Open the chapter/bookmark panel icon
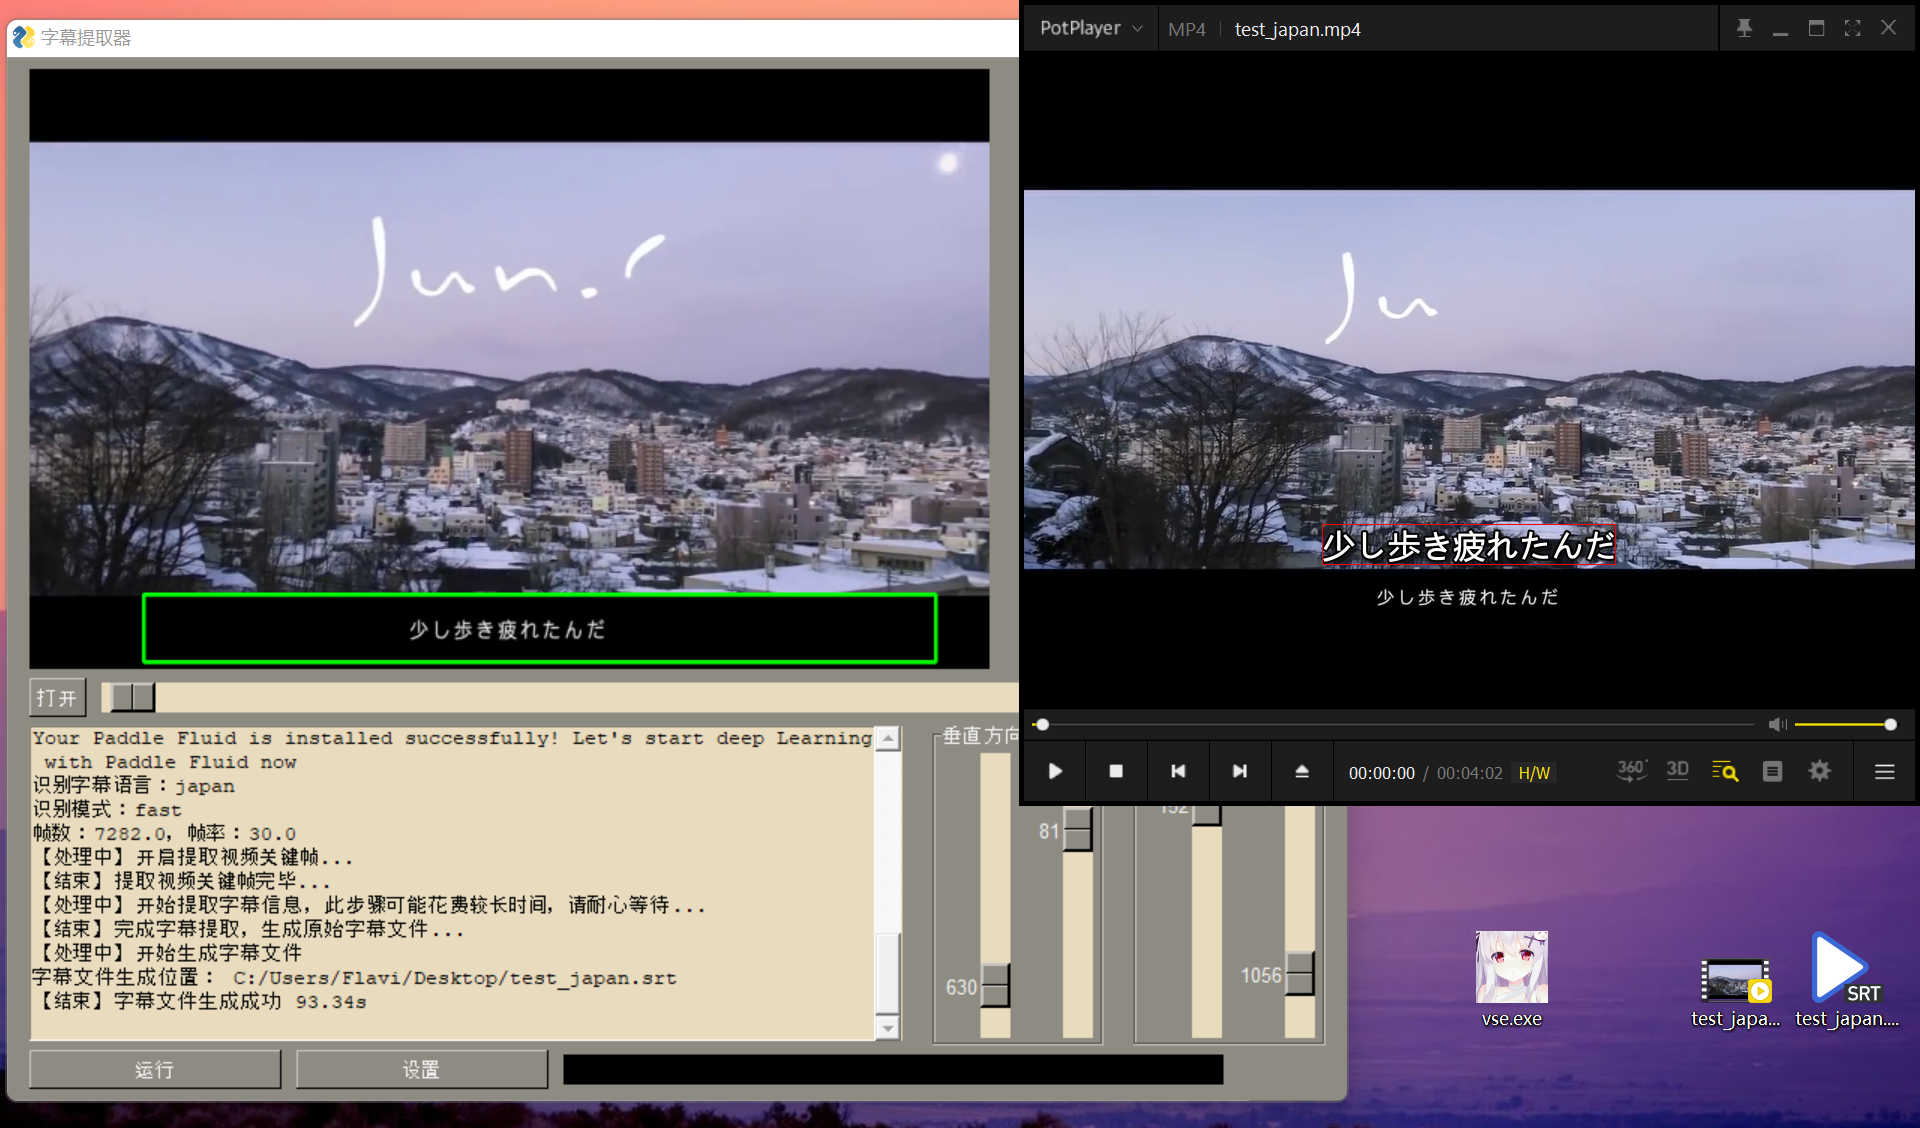This screenshot has width=1920, height=1128. [x=1772, y=771]
